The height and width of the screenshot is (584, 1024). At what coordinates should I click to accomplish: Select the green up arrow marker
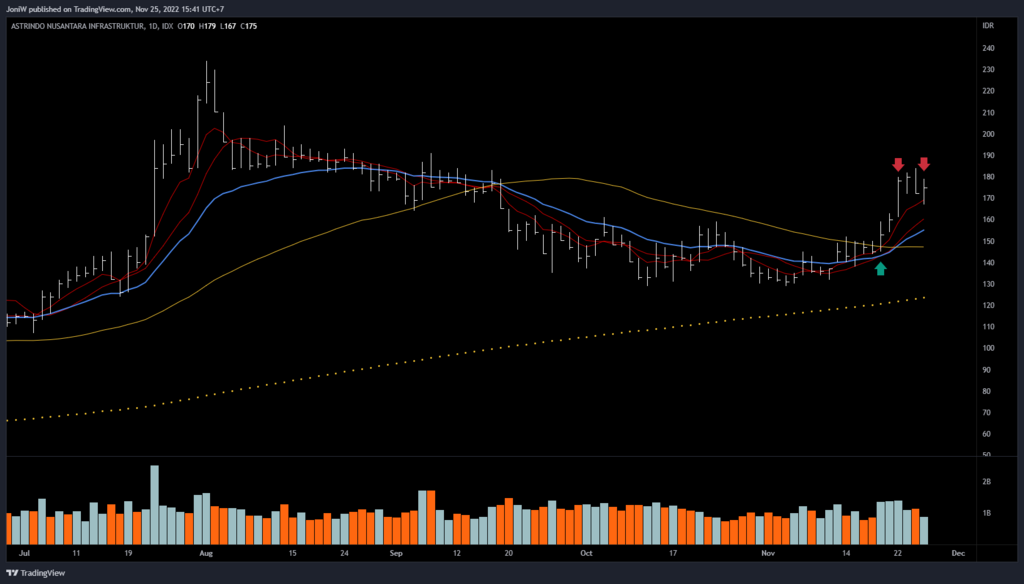click(880, 268)
